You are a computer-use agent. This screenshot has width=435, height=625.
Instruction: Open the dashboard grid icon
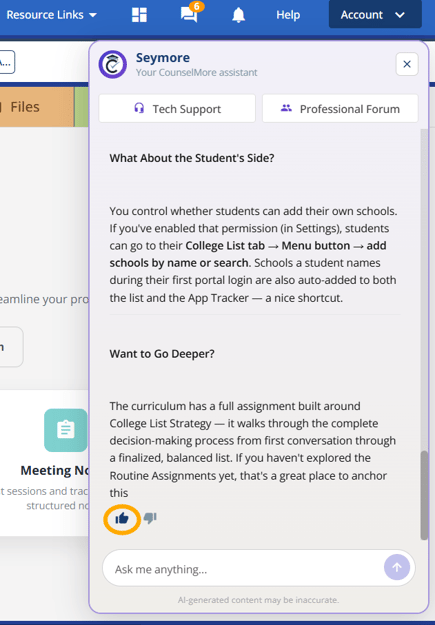(139, 15)
